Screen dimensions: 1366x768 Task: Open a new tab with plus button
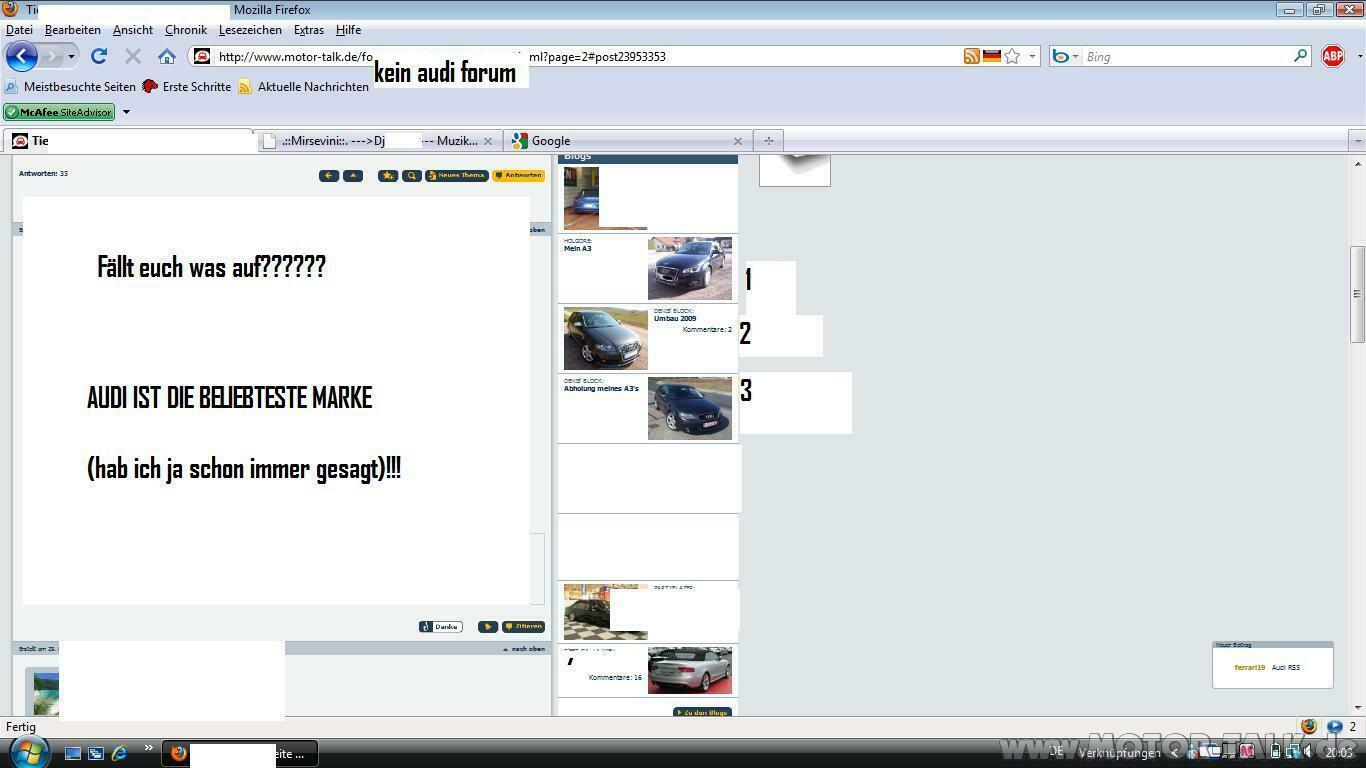click(x=768, y=141)
